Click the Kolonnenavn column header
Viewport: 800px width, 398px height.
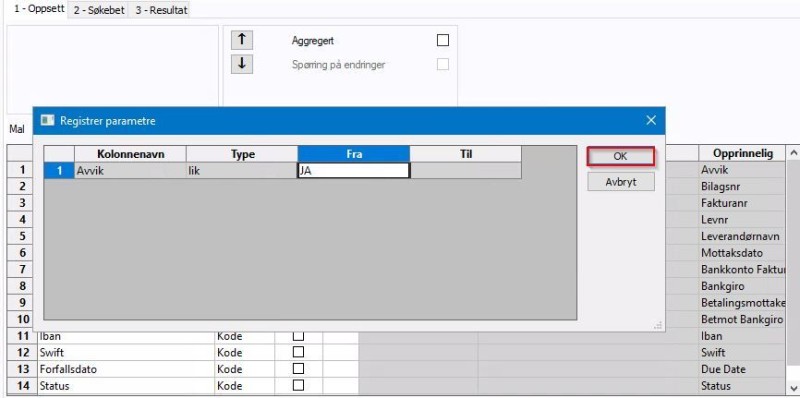pos(131,154)
